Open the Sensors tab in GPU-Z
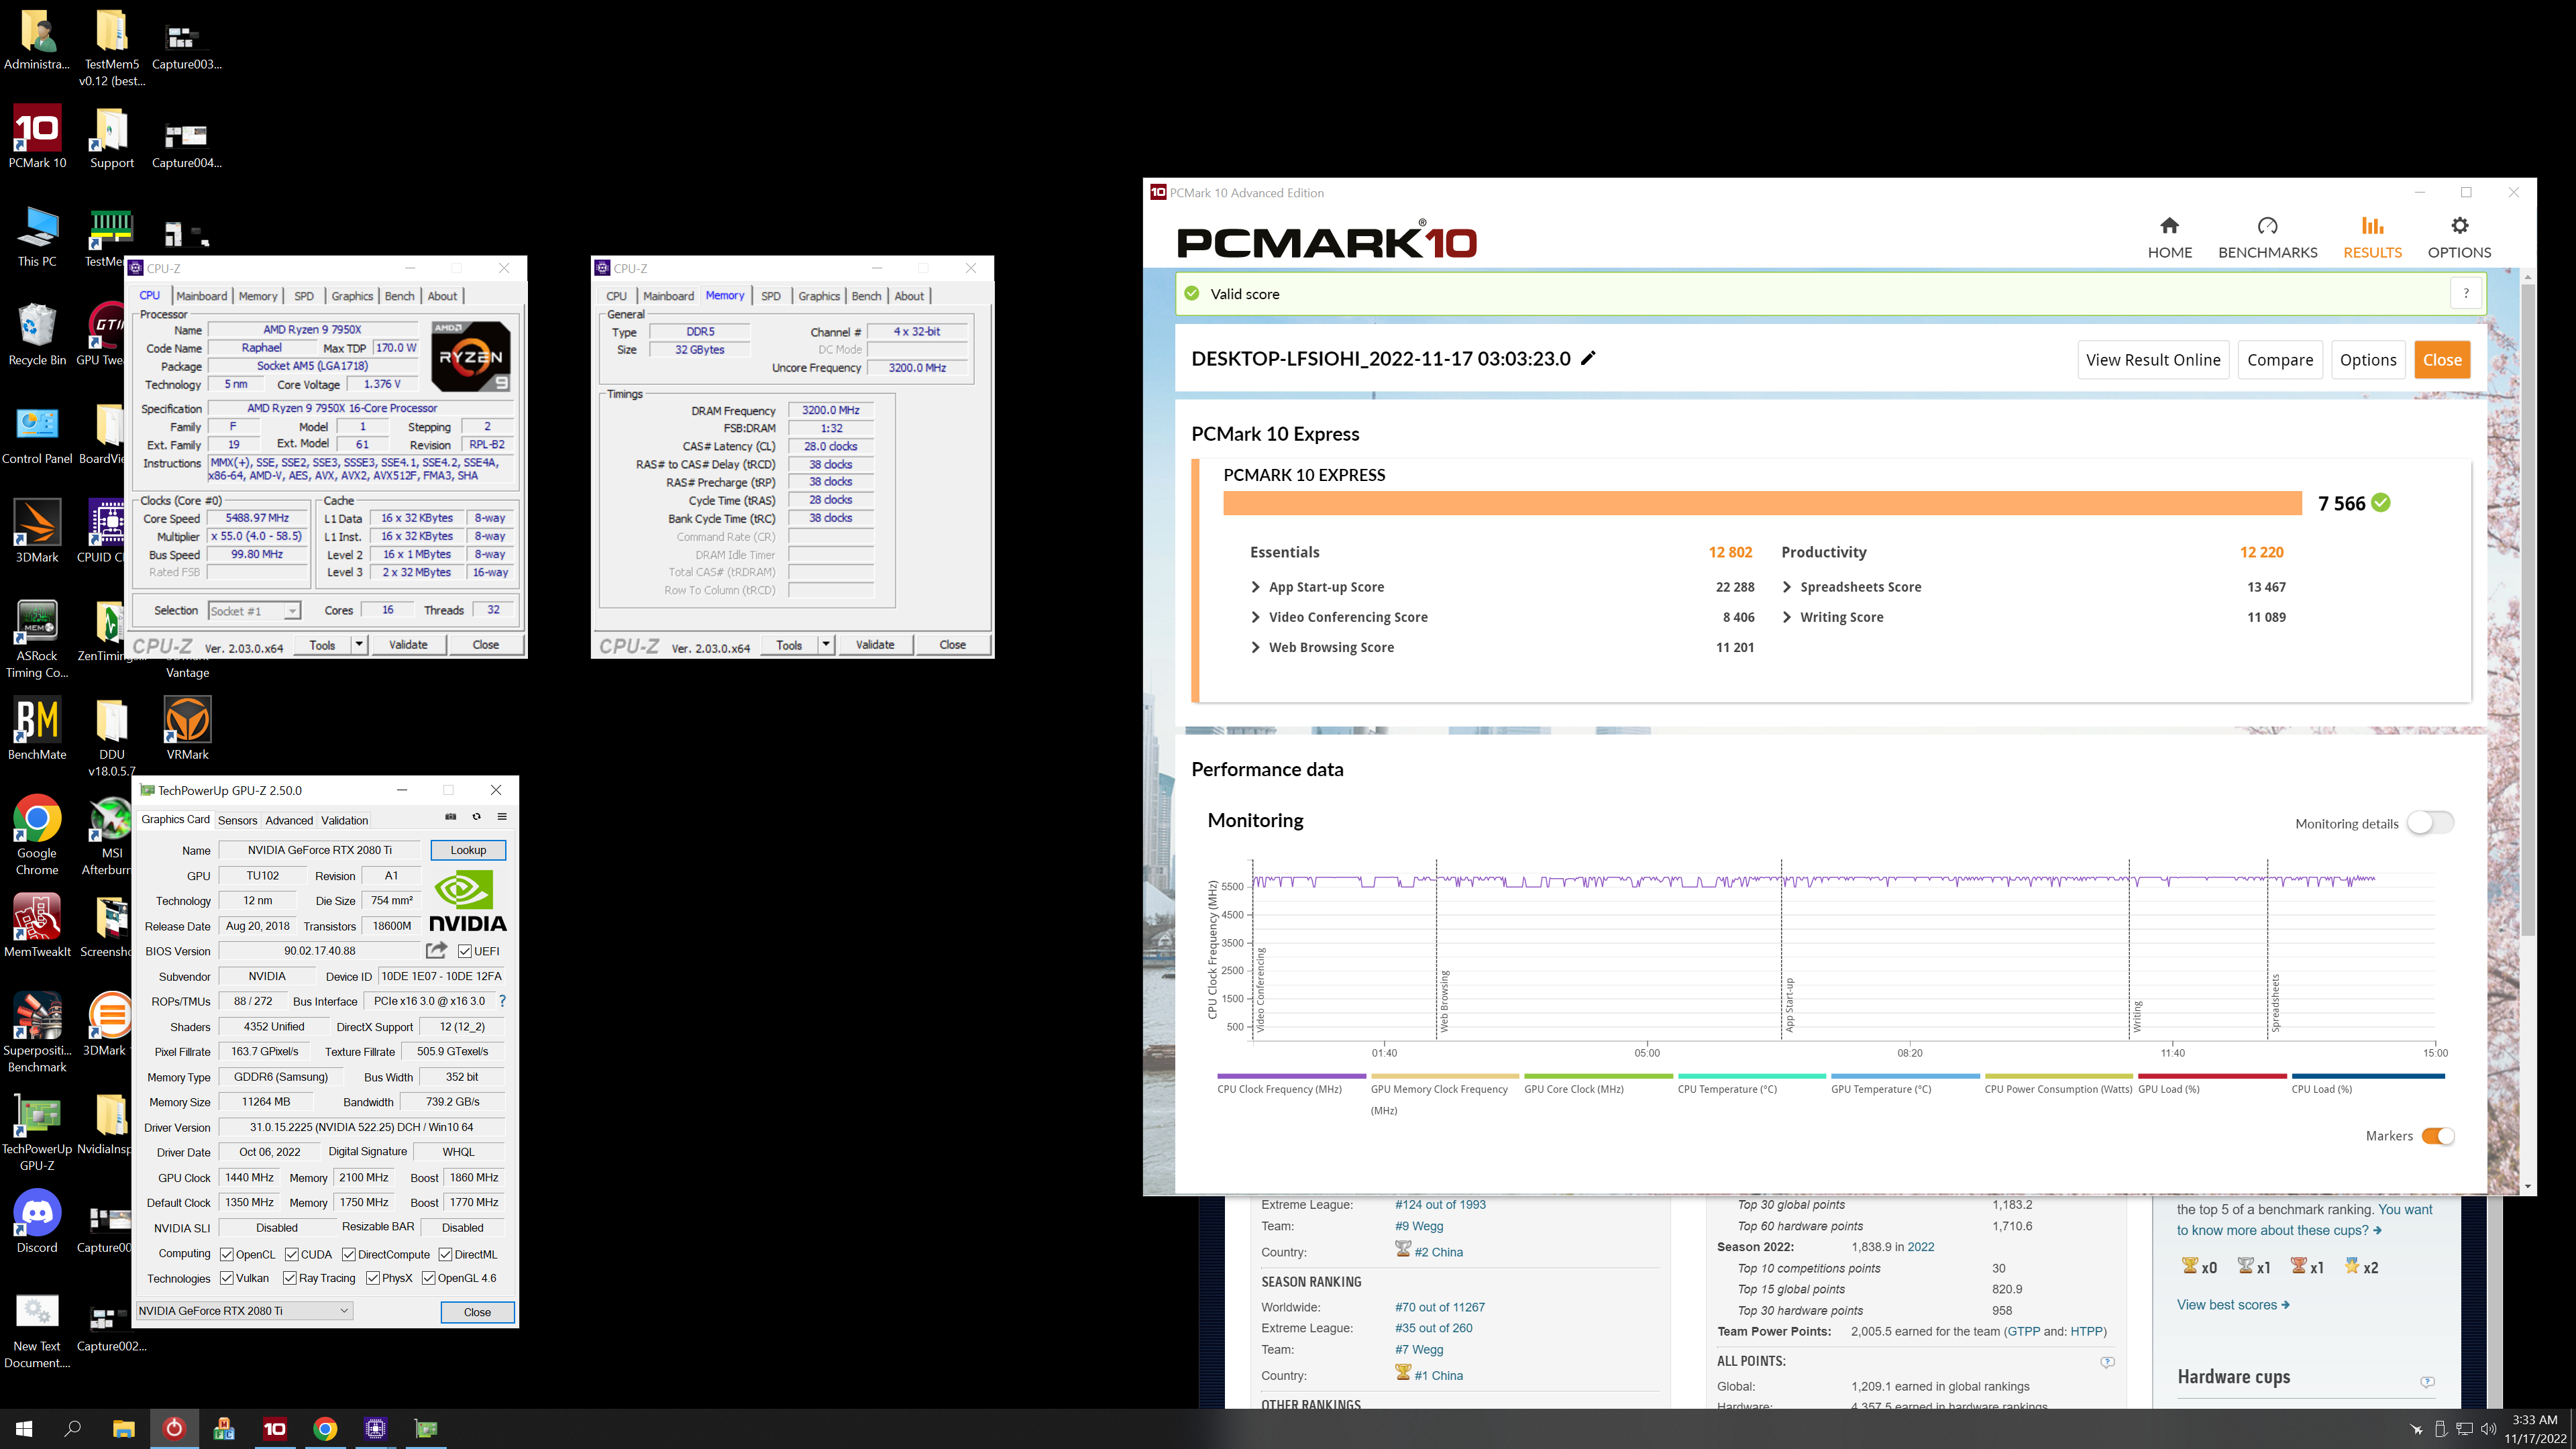 (237, 820)
